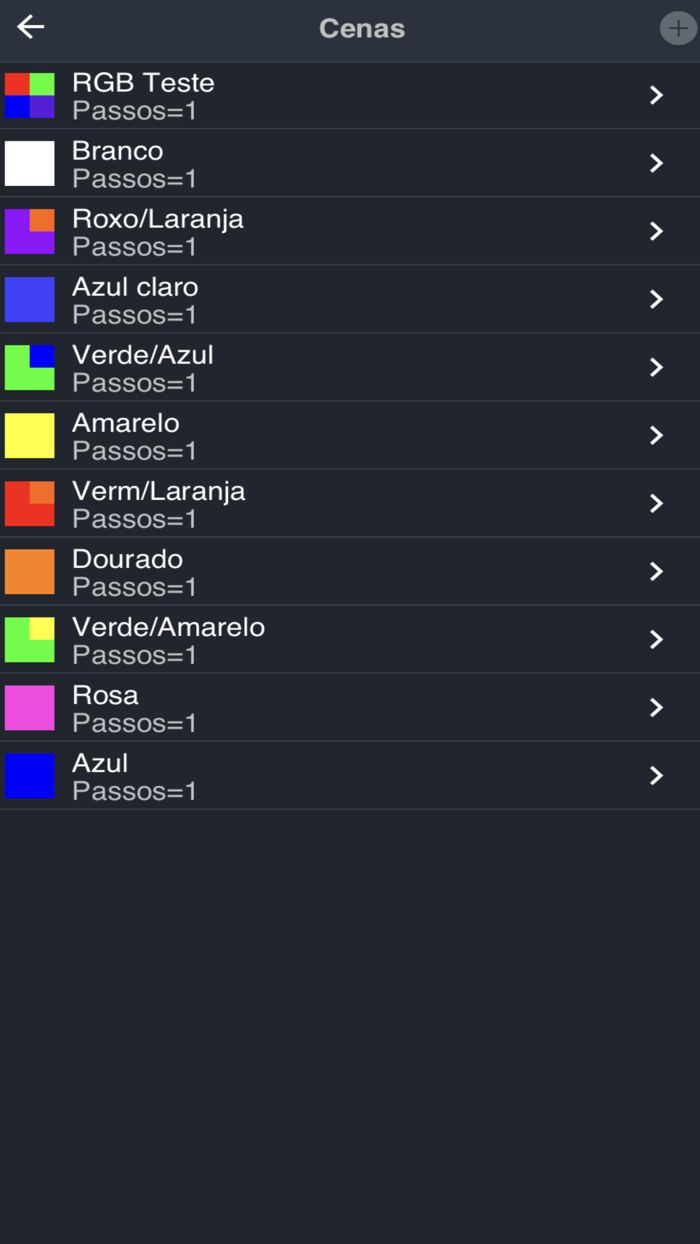700x1244 pixels.
Task: Click the Dourado scene name
Action: [x=127, y=559]
